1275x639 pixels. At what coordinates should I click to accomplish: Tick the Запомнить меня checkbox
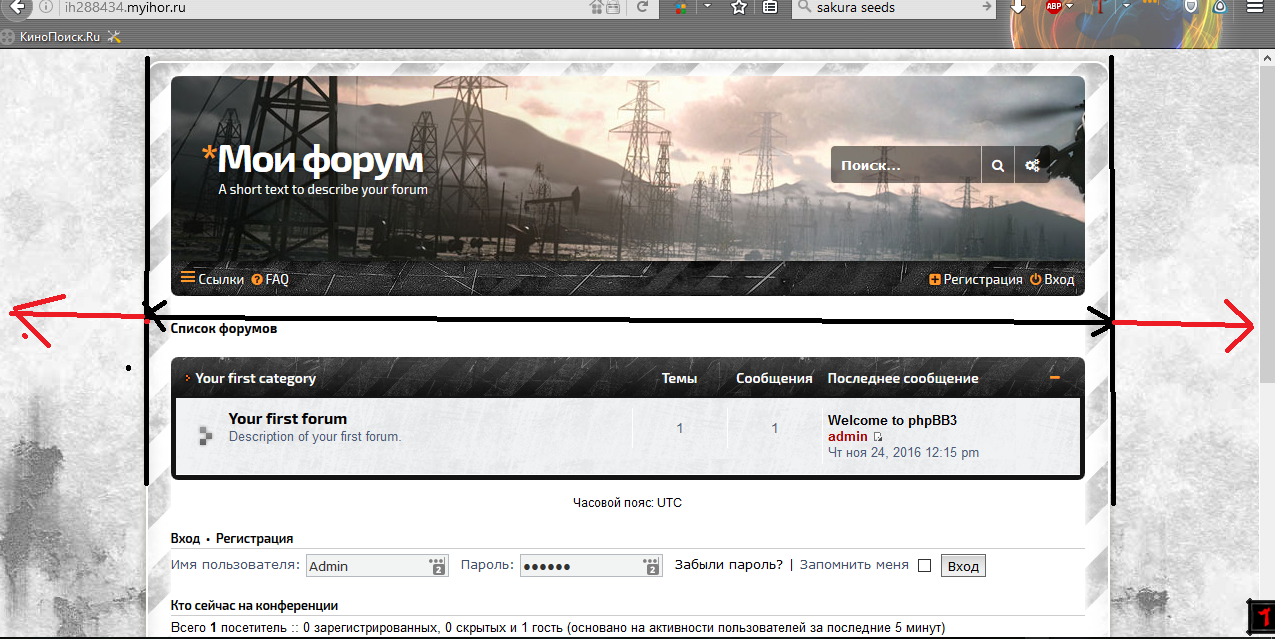pyautogui.click(x=924, y=566)
